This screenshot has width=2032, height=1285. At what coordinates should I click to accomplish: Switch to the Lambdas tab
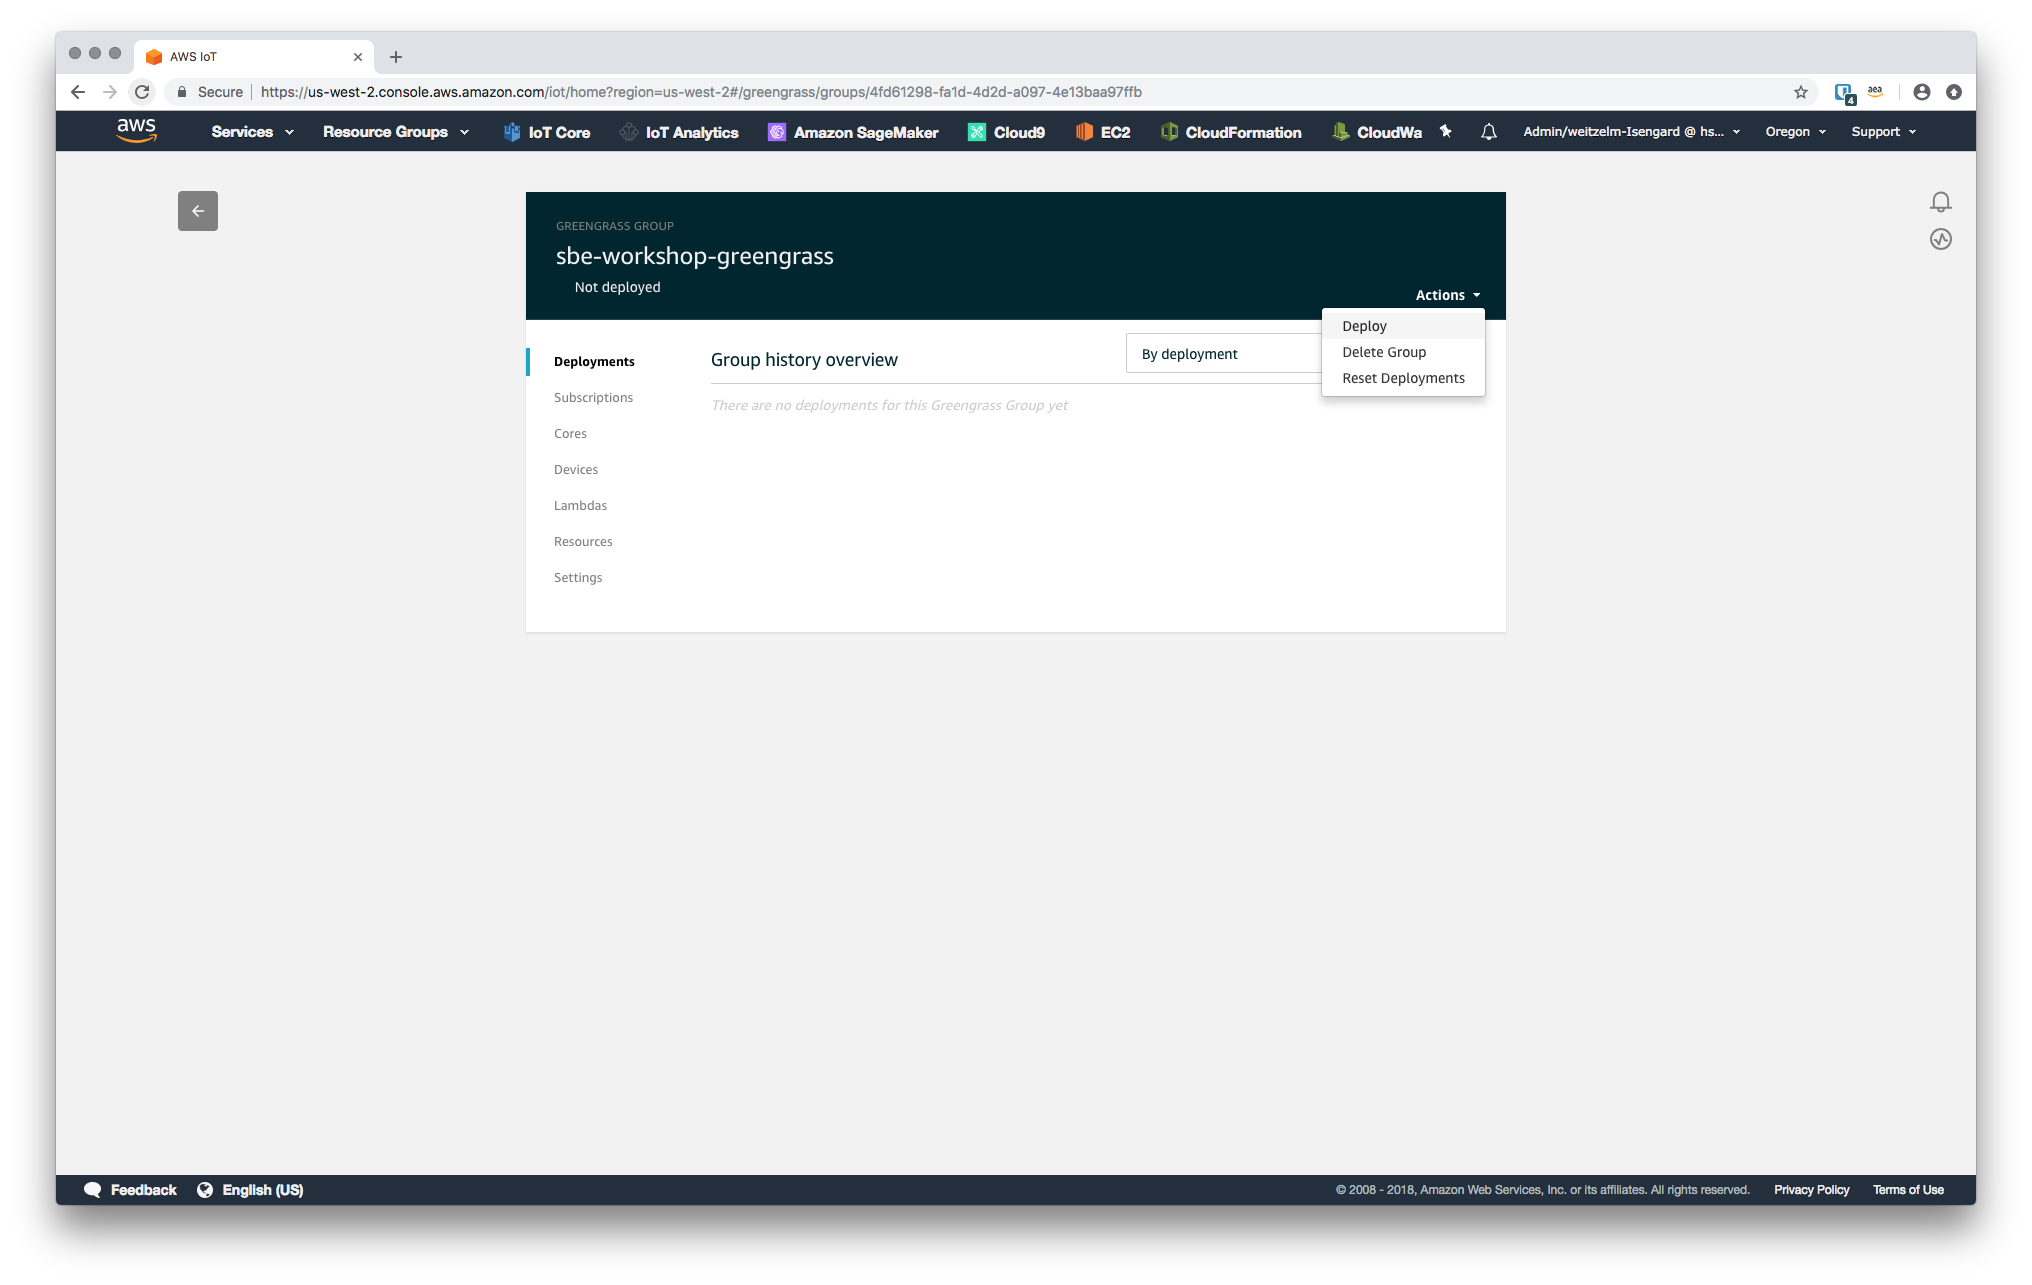pos(580,506)
